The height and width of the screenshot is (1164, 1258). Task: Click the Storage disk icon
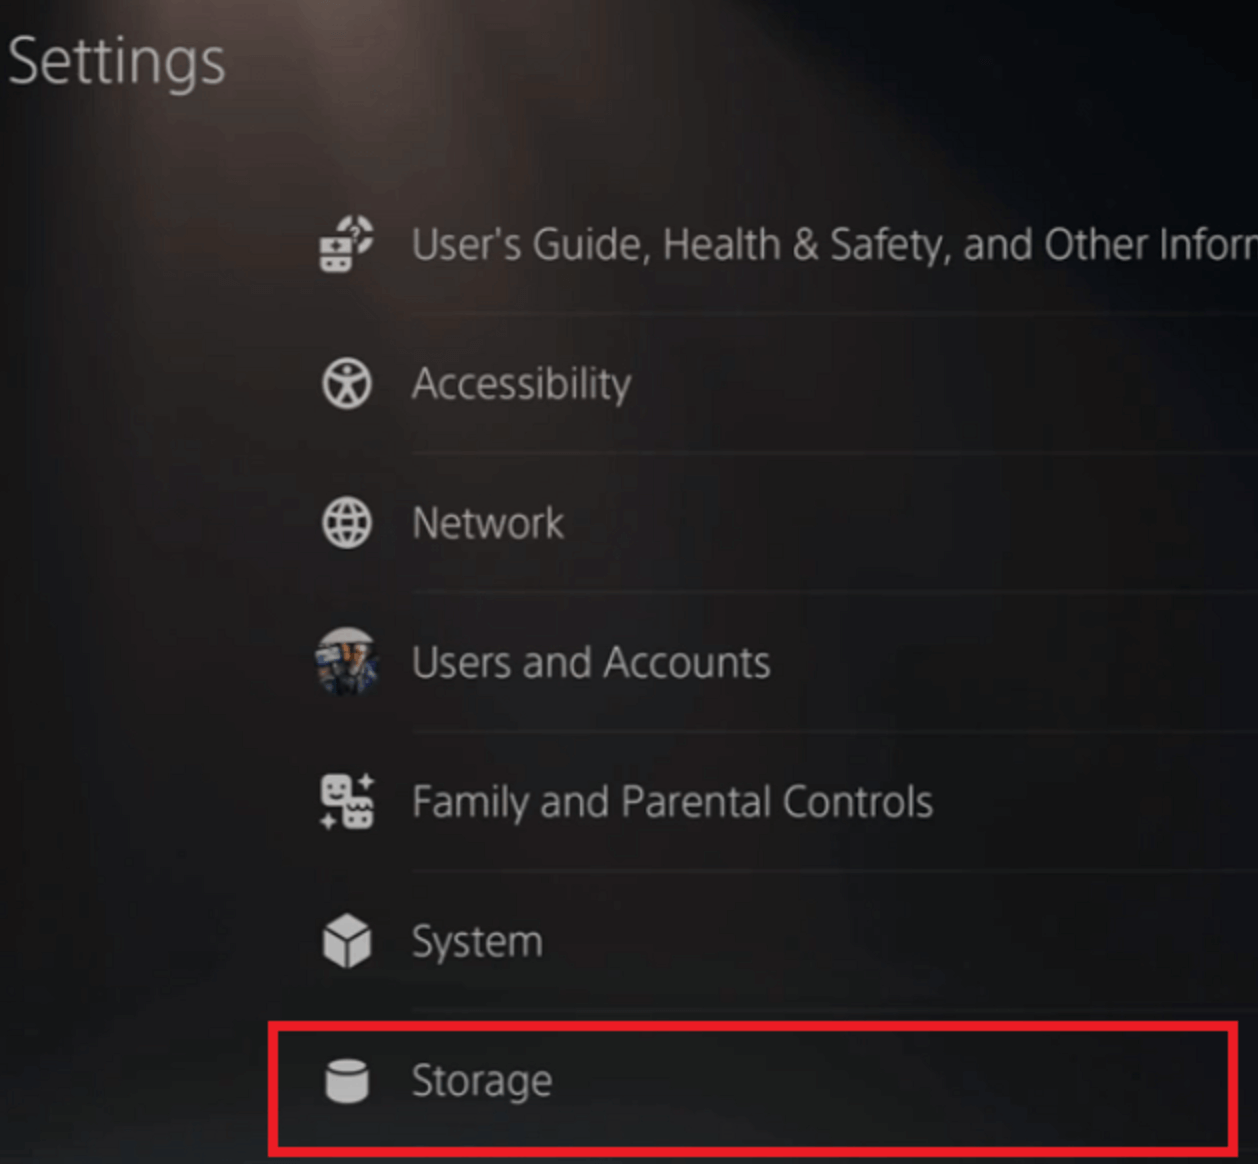coord(347,1080)
